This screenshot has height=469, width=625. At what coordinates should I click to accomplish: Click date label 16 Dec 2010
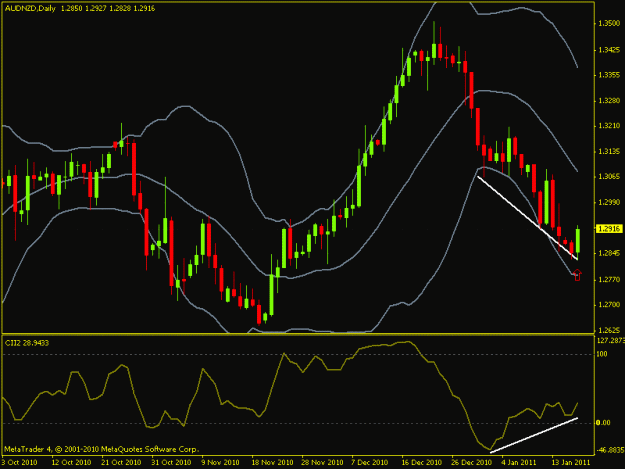coord(422,462)
